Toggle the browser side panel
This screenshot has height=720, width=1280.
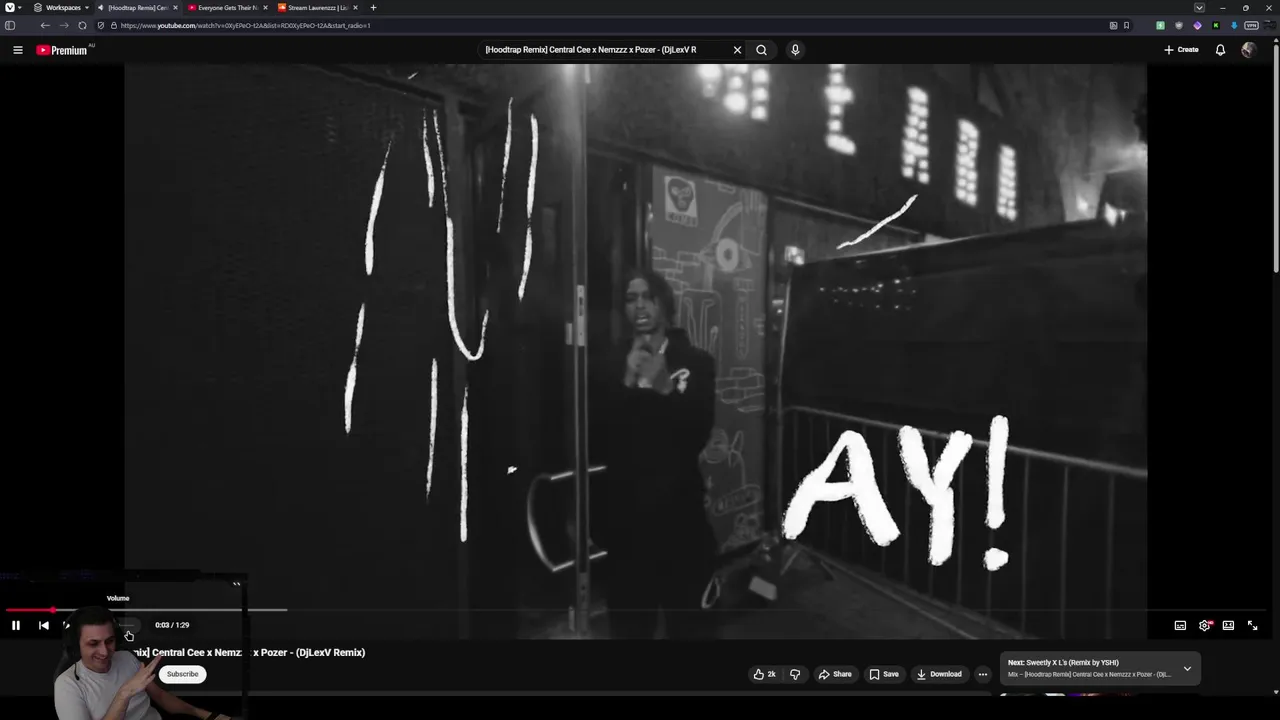click(x=10, y=25)
